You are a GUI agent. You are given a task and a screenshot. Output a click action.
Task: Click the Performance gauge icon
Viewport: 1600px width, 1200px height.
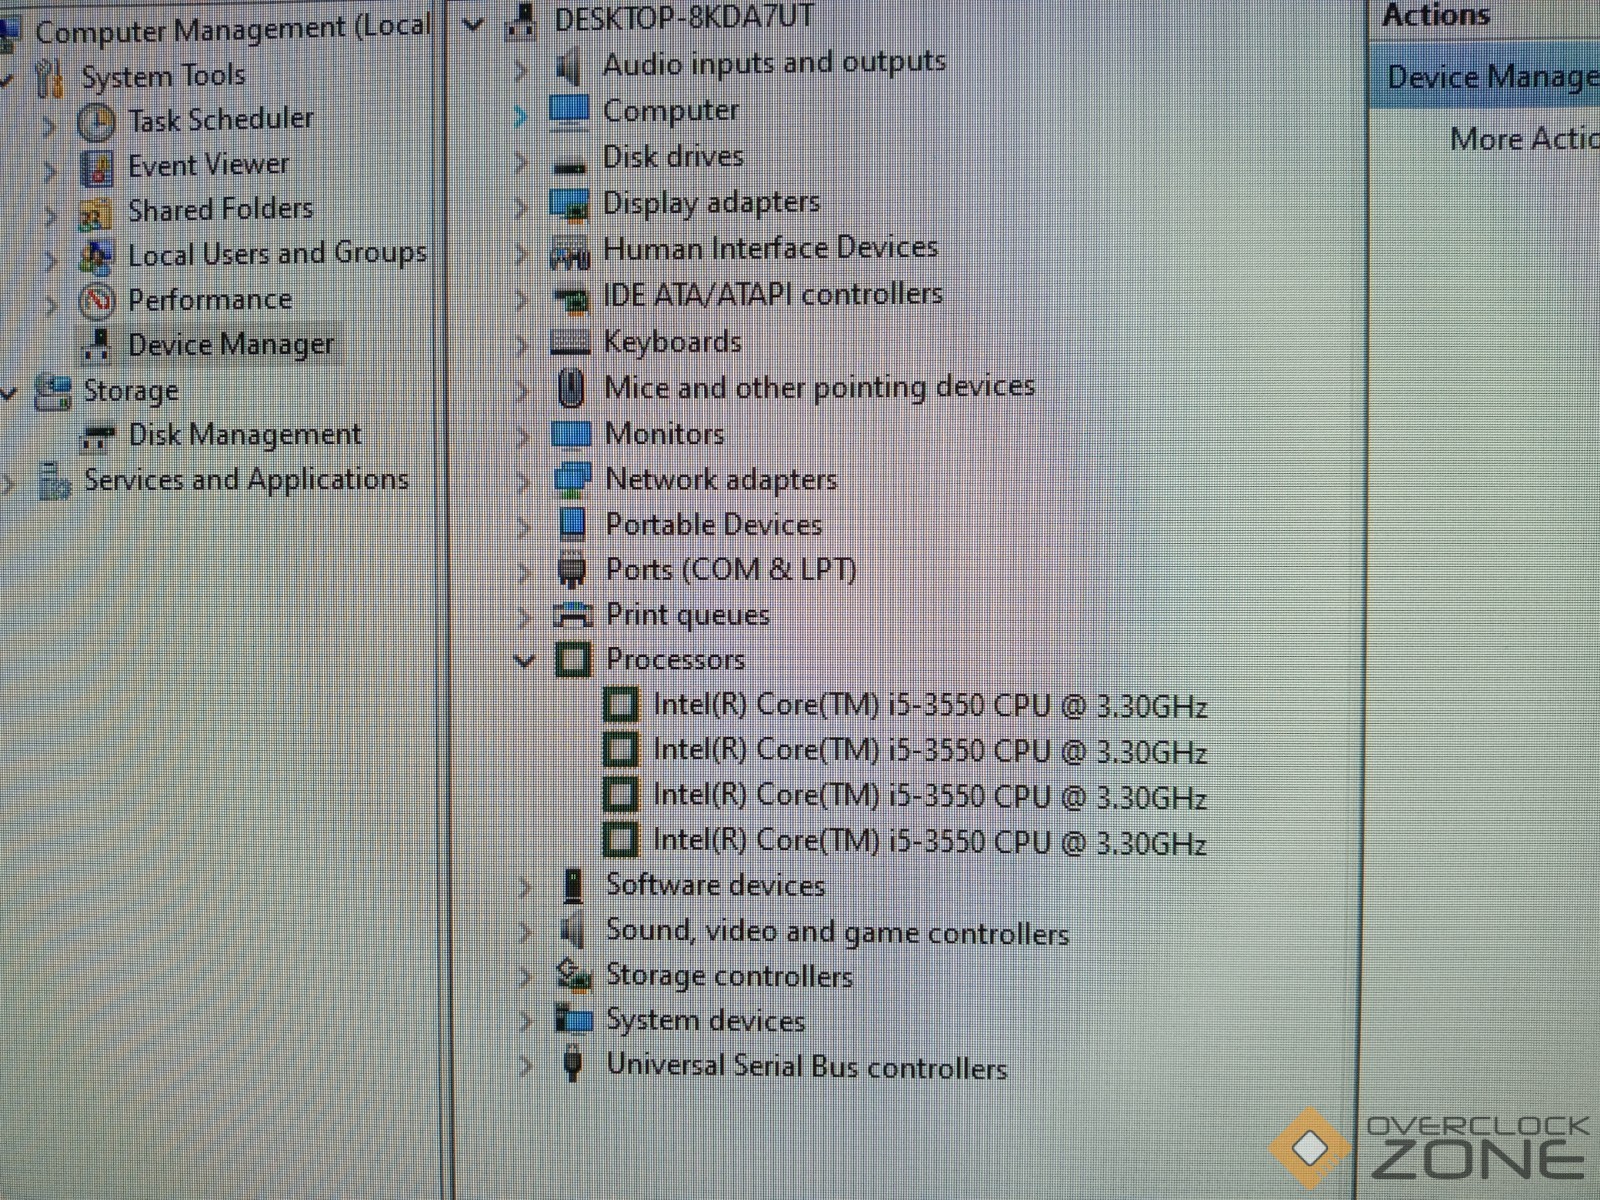pyautogui.click(x=97, y=300)
